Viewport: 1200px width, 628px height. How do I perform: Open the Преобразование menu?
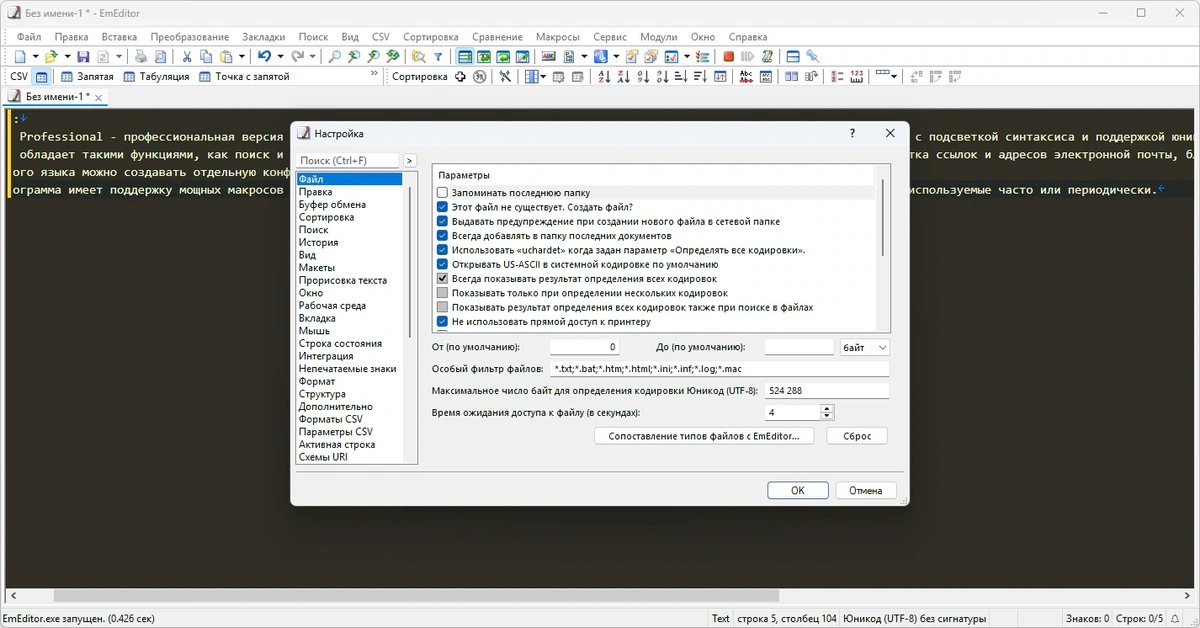point(190,37)
